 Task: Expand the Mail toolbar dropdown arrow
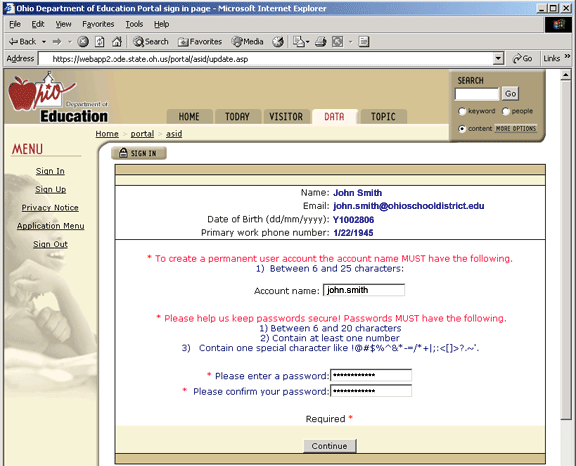click(307, 42)
